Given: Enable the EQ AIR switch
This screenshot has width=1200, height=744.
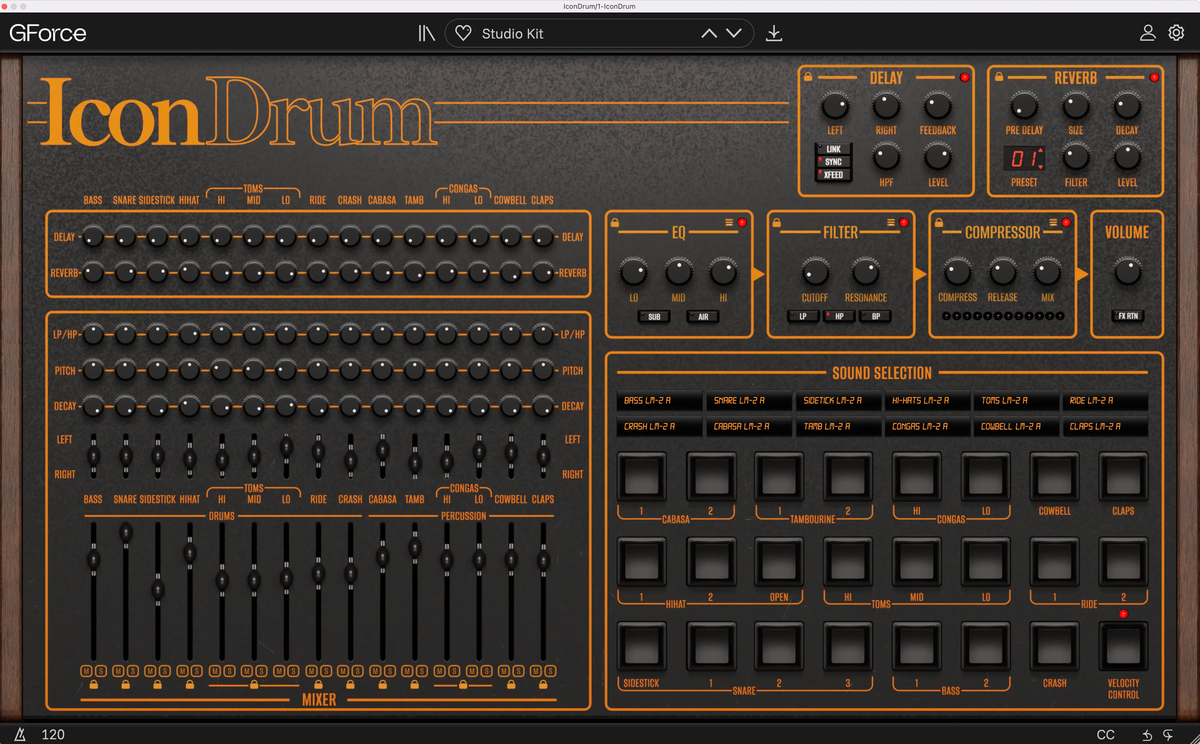Looking at the screenshot, I should [x=702, y=317].
